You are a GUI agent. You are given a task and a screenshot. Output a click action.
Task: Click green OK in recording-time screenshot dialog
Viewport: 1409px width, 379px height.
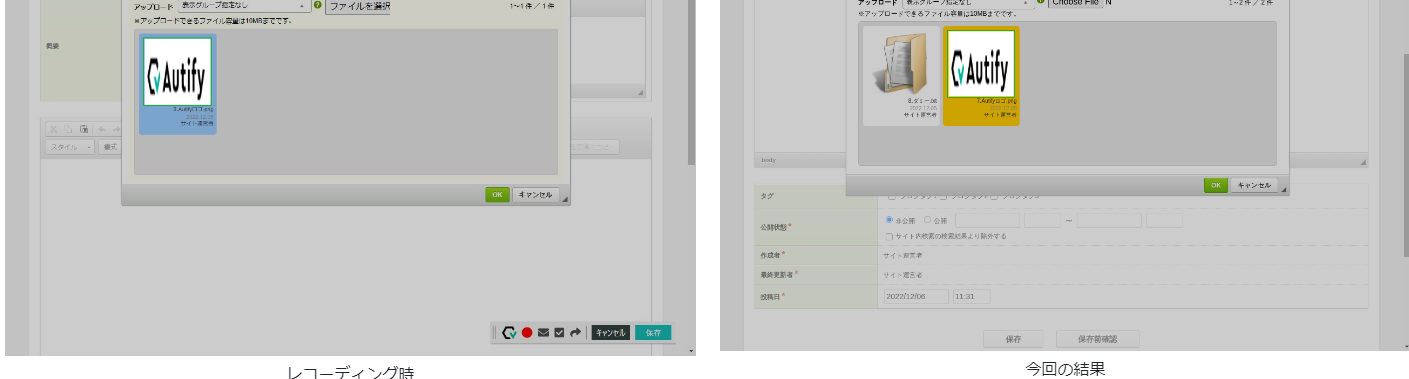498,195
